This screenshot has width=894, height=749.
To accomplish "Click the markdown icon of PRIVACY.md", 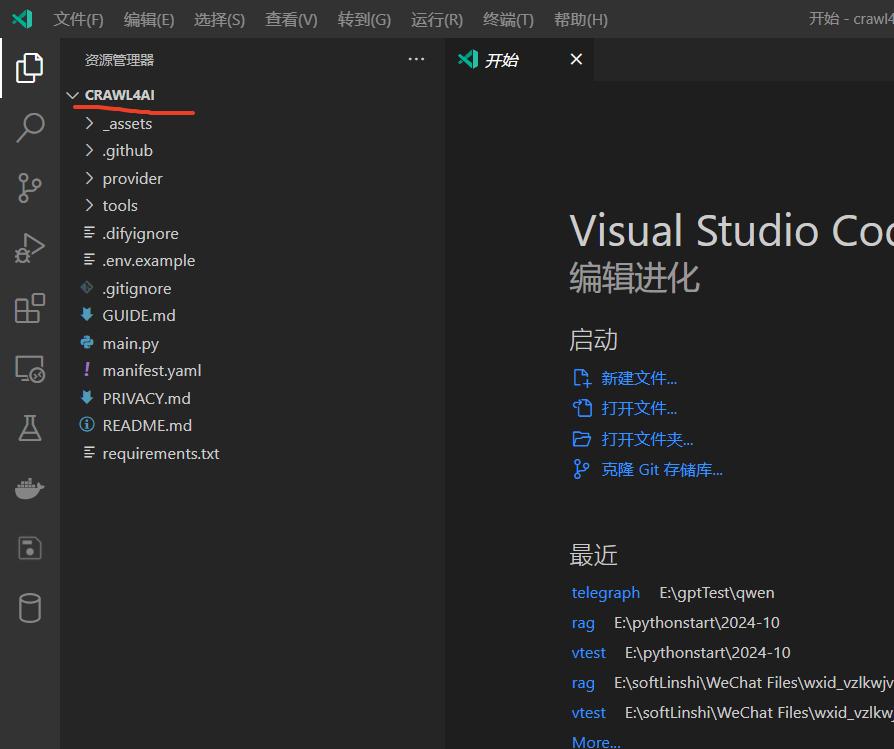I will (x=87, y=397).
